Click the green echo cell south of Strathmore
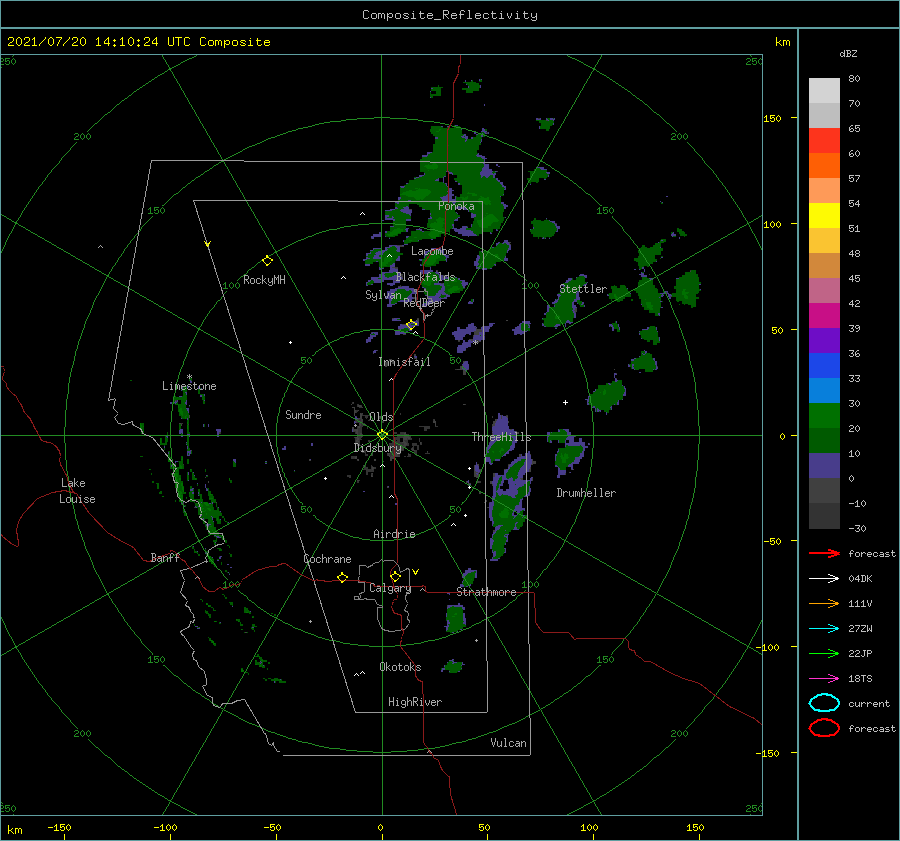Screen dimensions: 900x841 pos(456,619)
